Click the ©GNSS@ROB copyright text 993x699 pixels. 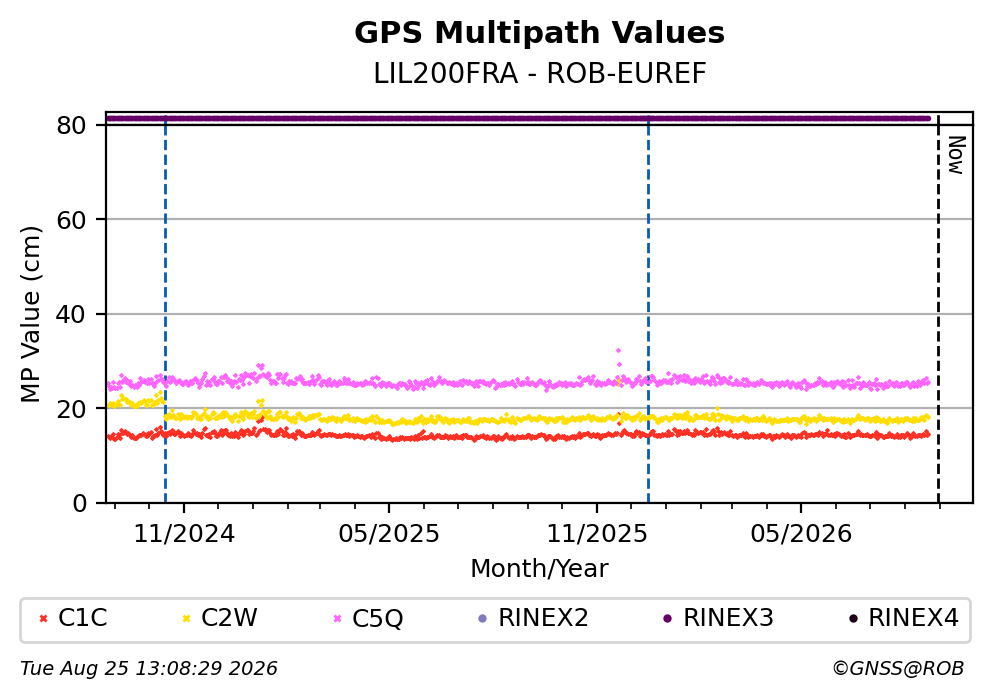(x=898, y=669)
